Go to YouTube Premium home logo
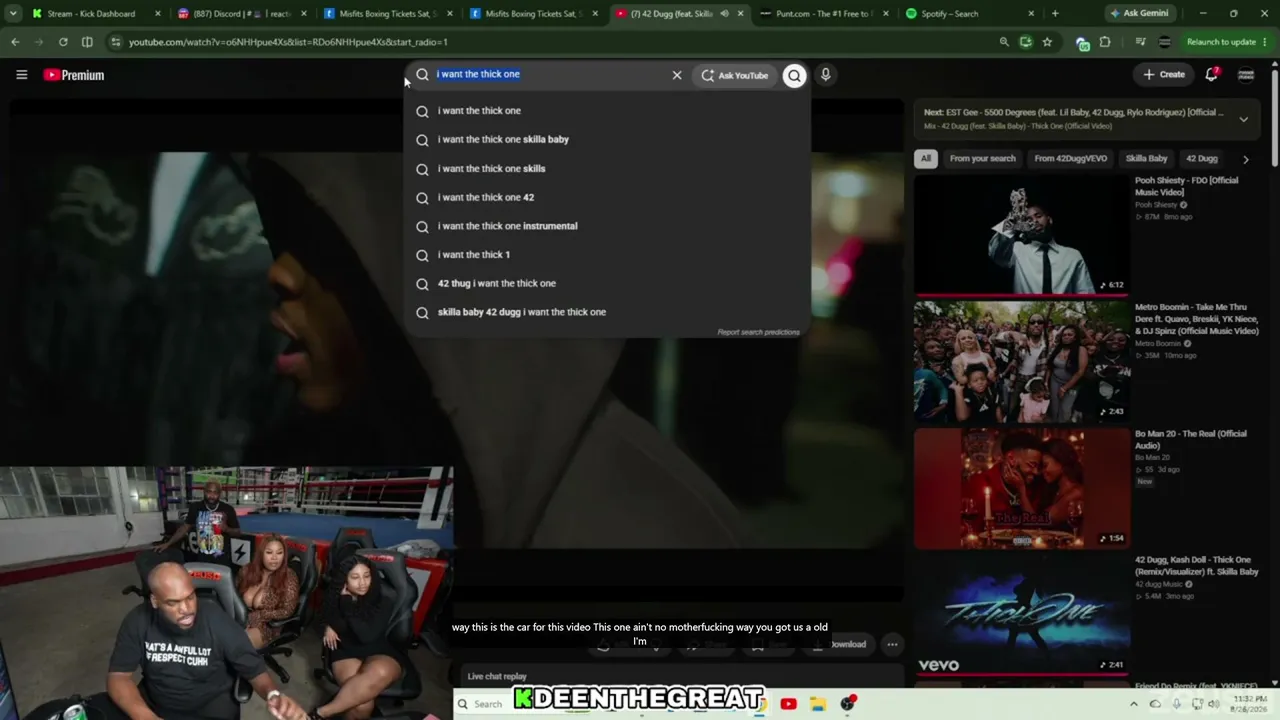 click(x=74, y=75)
